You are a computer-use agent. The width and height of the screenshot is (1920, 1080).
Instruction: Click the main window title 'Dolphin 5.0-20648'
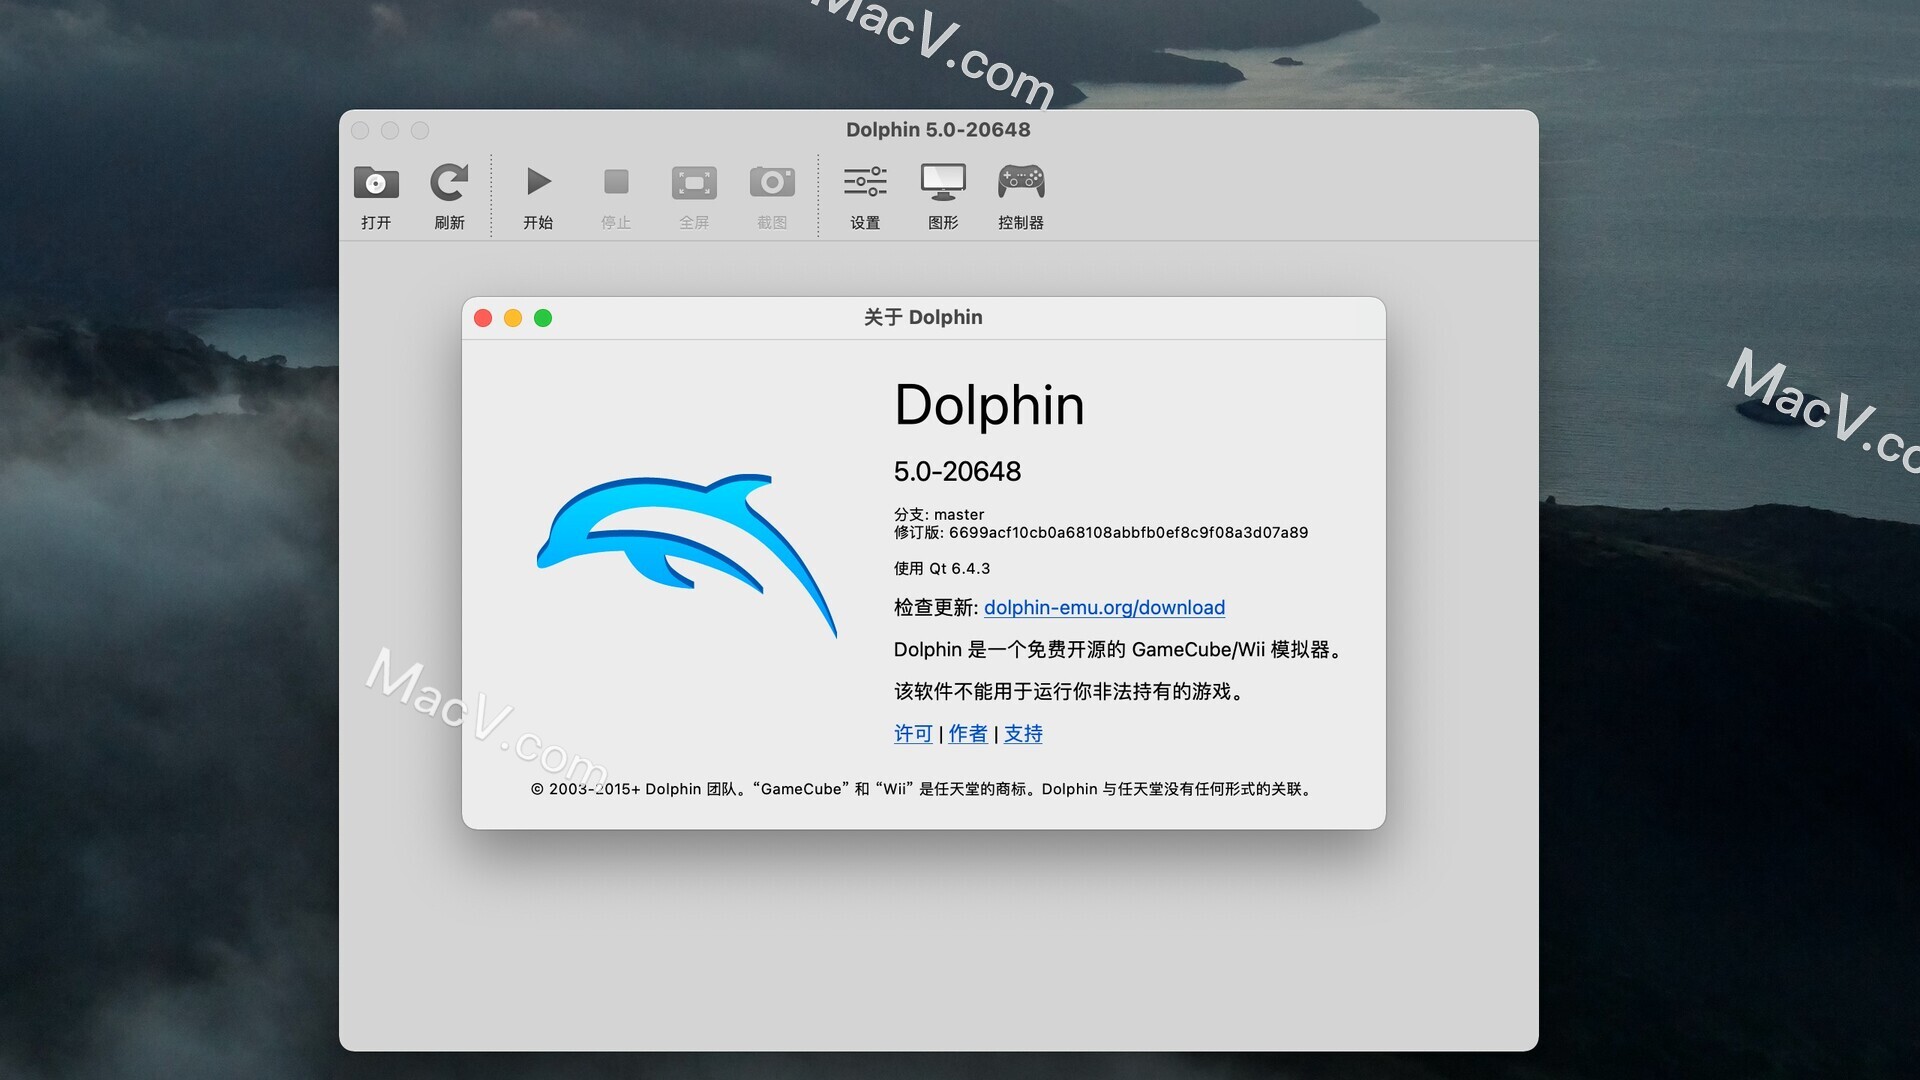click(x=938, y=130)
